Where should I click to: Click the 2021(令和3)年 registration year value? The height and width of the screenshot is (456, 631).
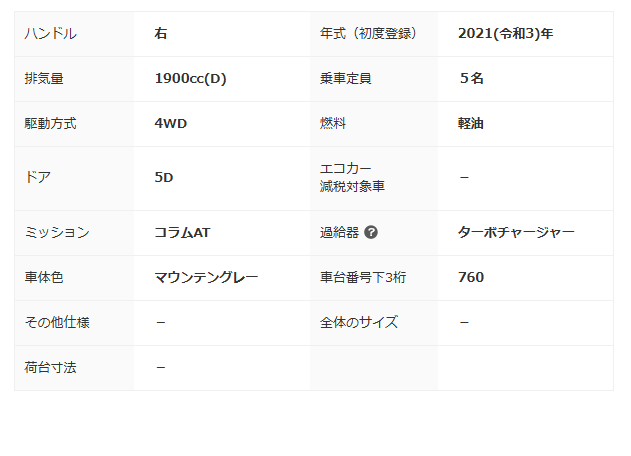point(505,34)
